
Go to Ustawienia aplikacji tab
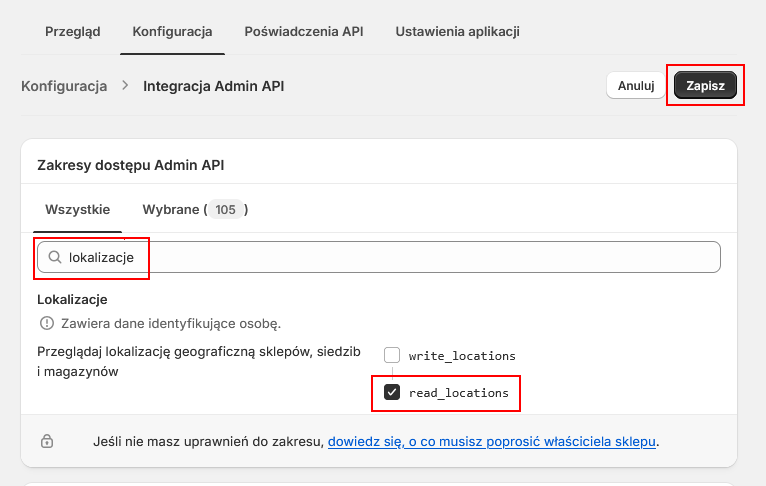(457, 32)
